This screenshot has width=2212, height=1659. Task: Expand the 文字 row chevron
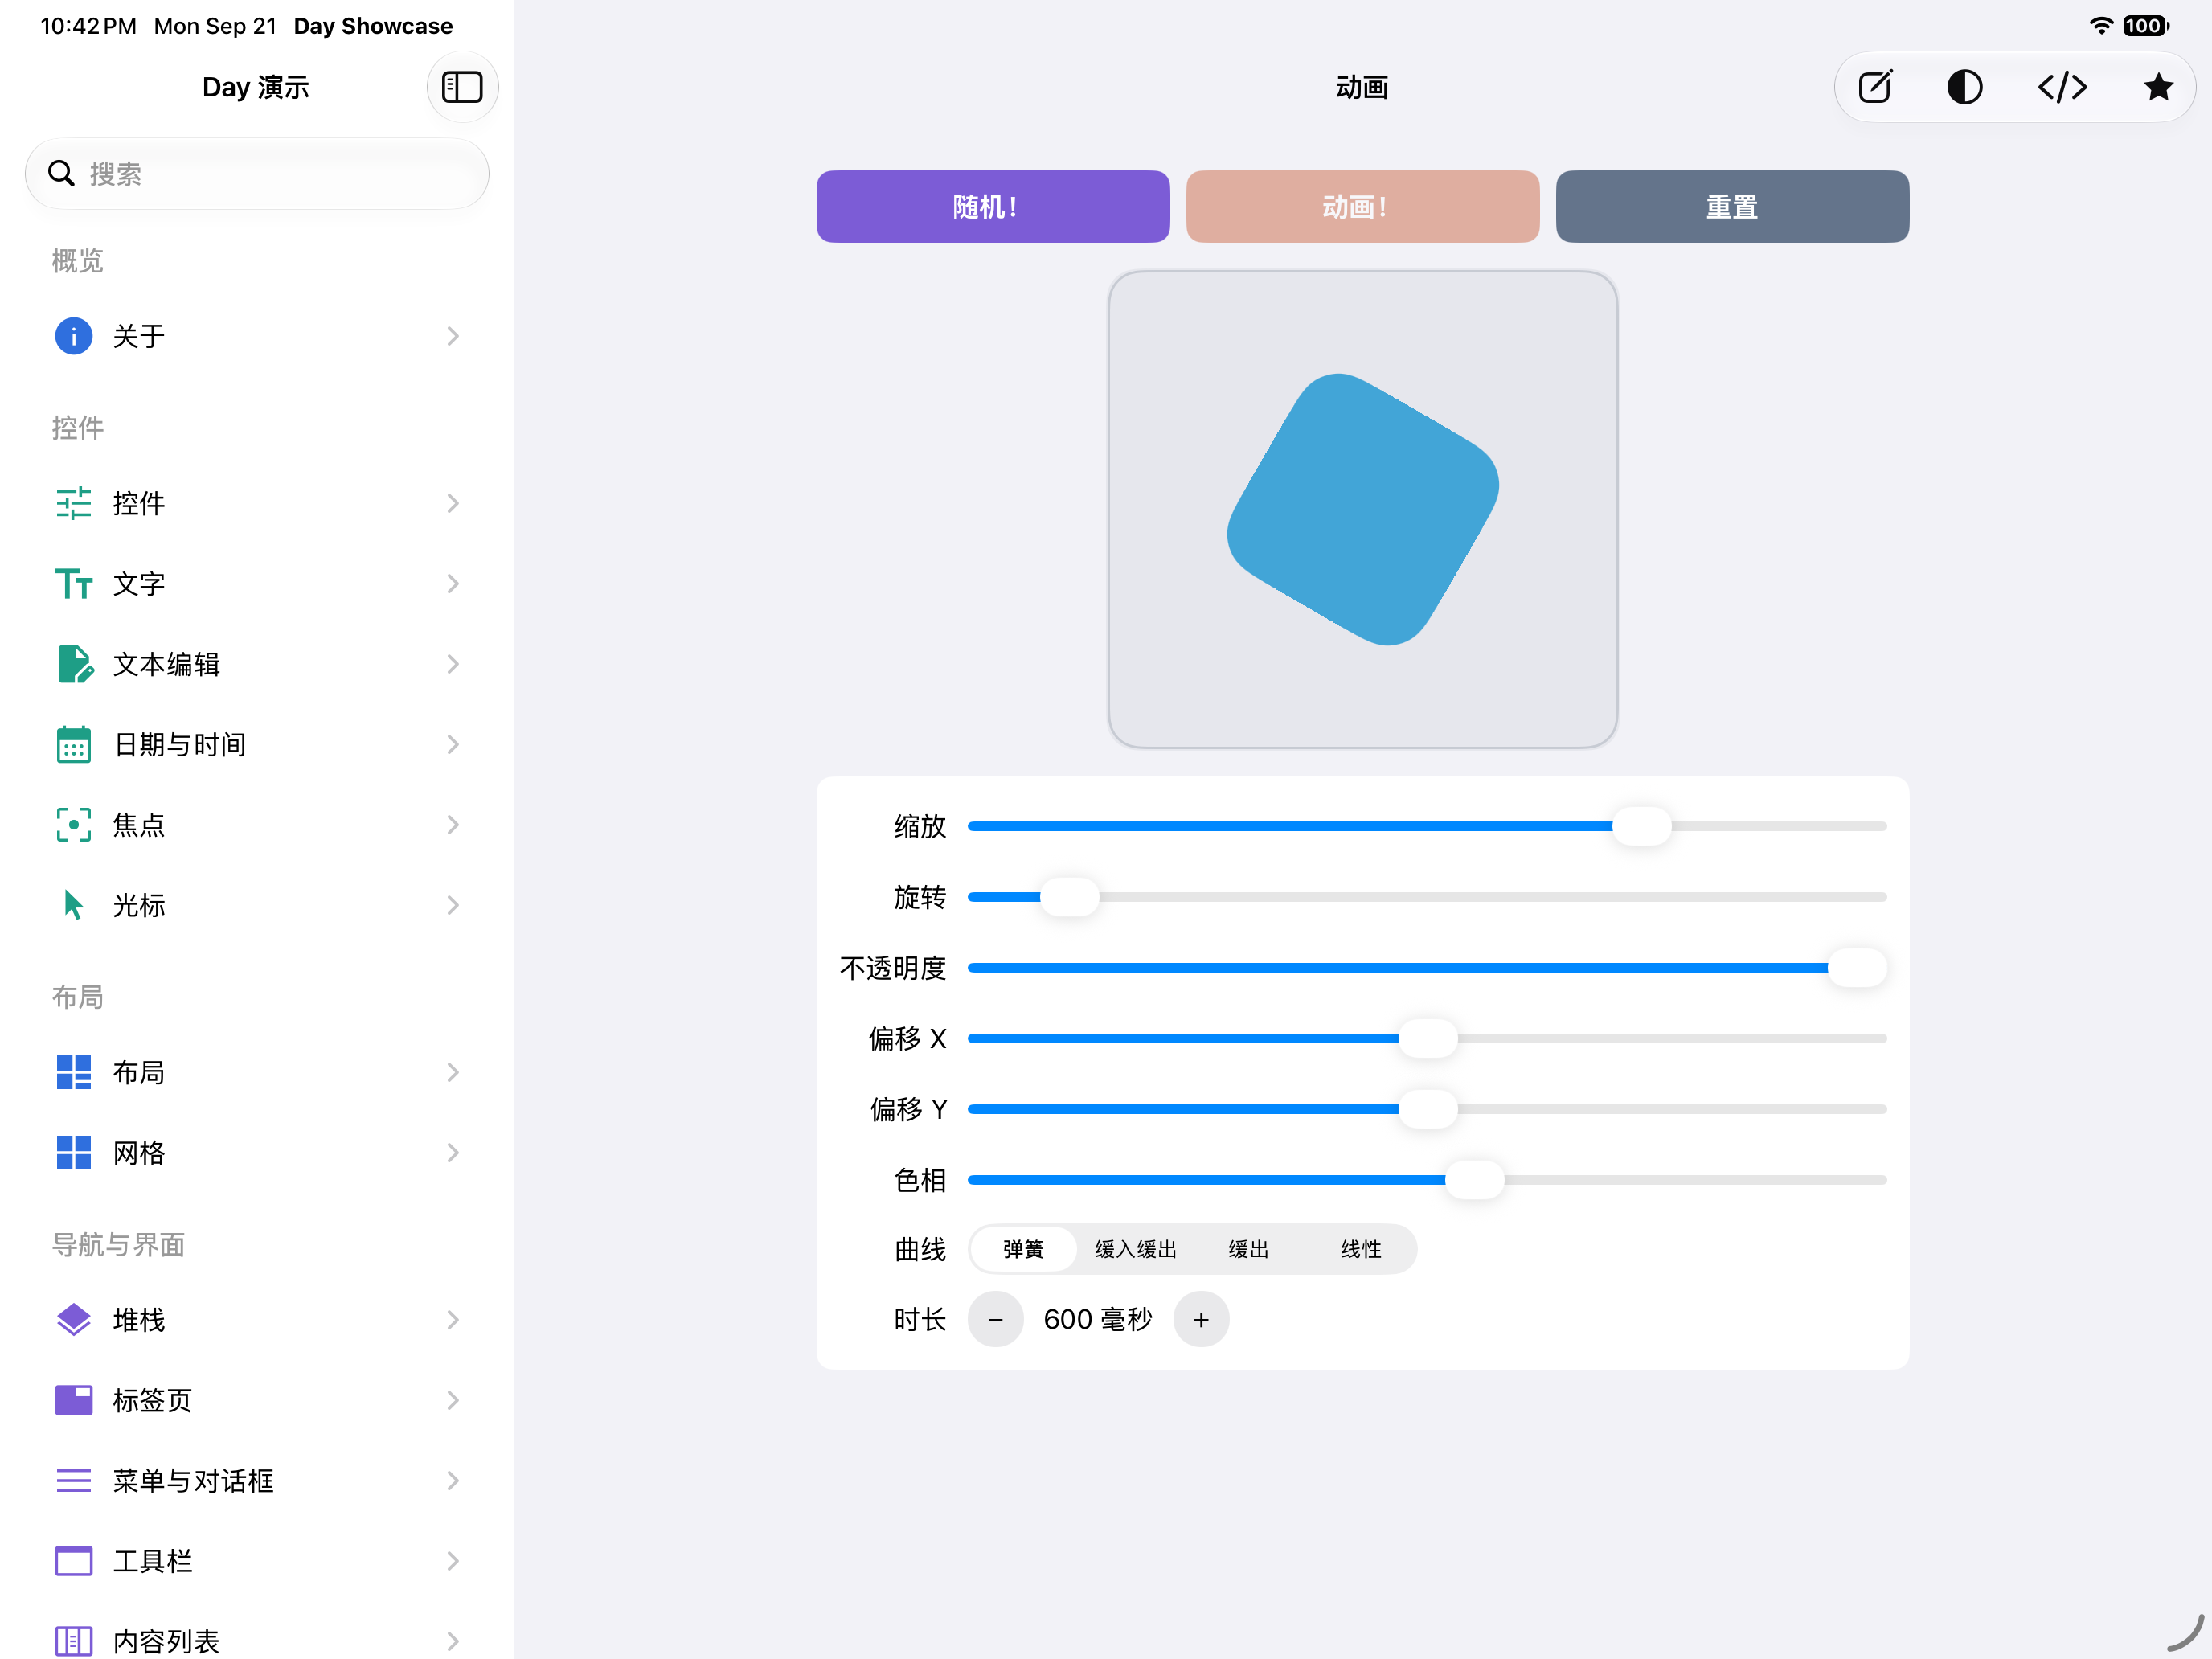point(453,583)
